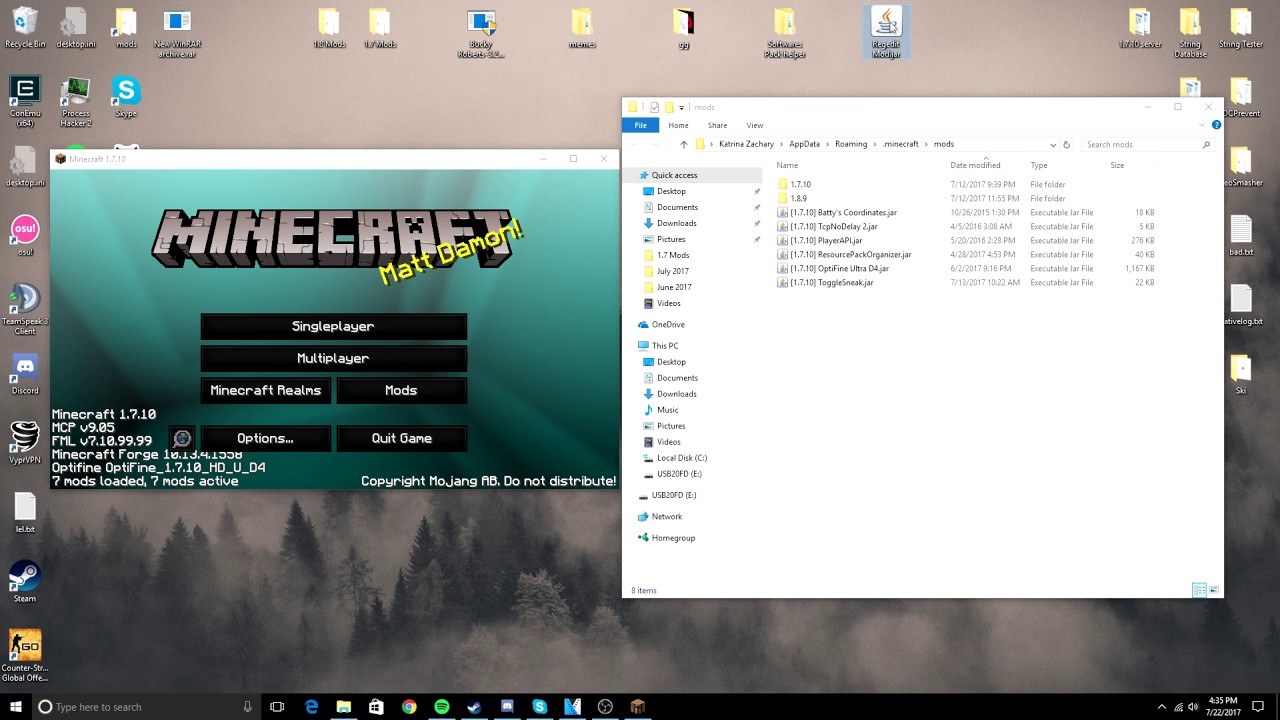This screenshot has height=720, width=1280.
Task: Open Discord desktop shortcut
Action: [25, 373]
